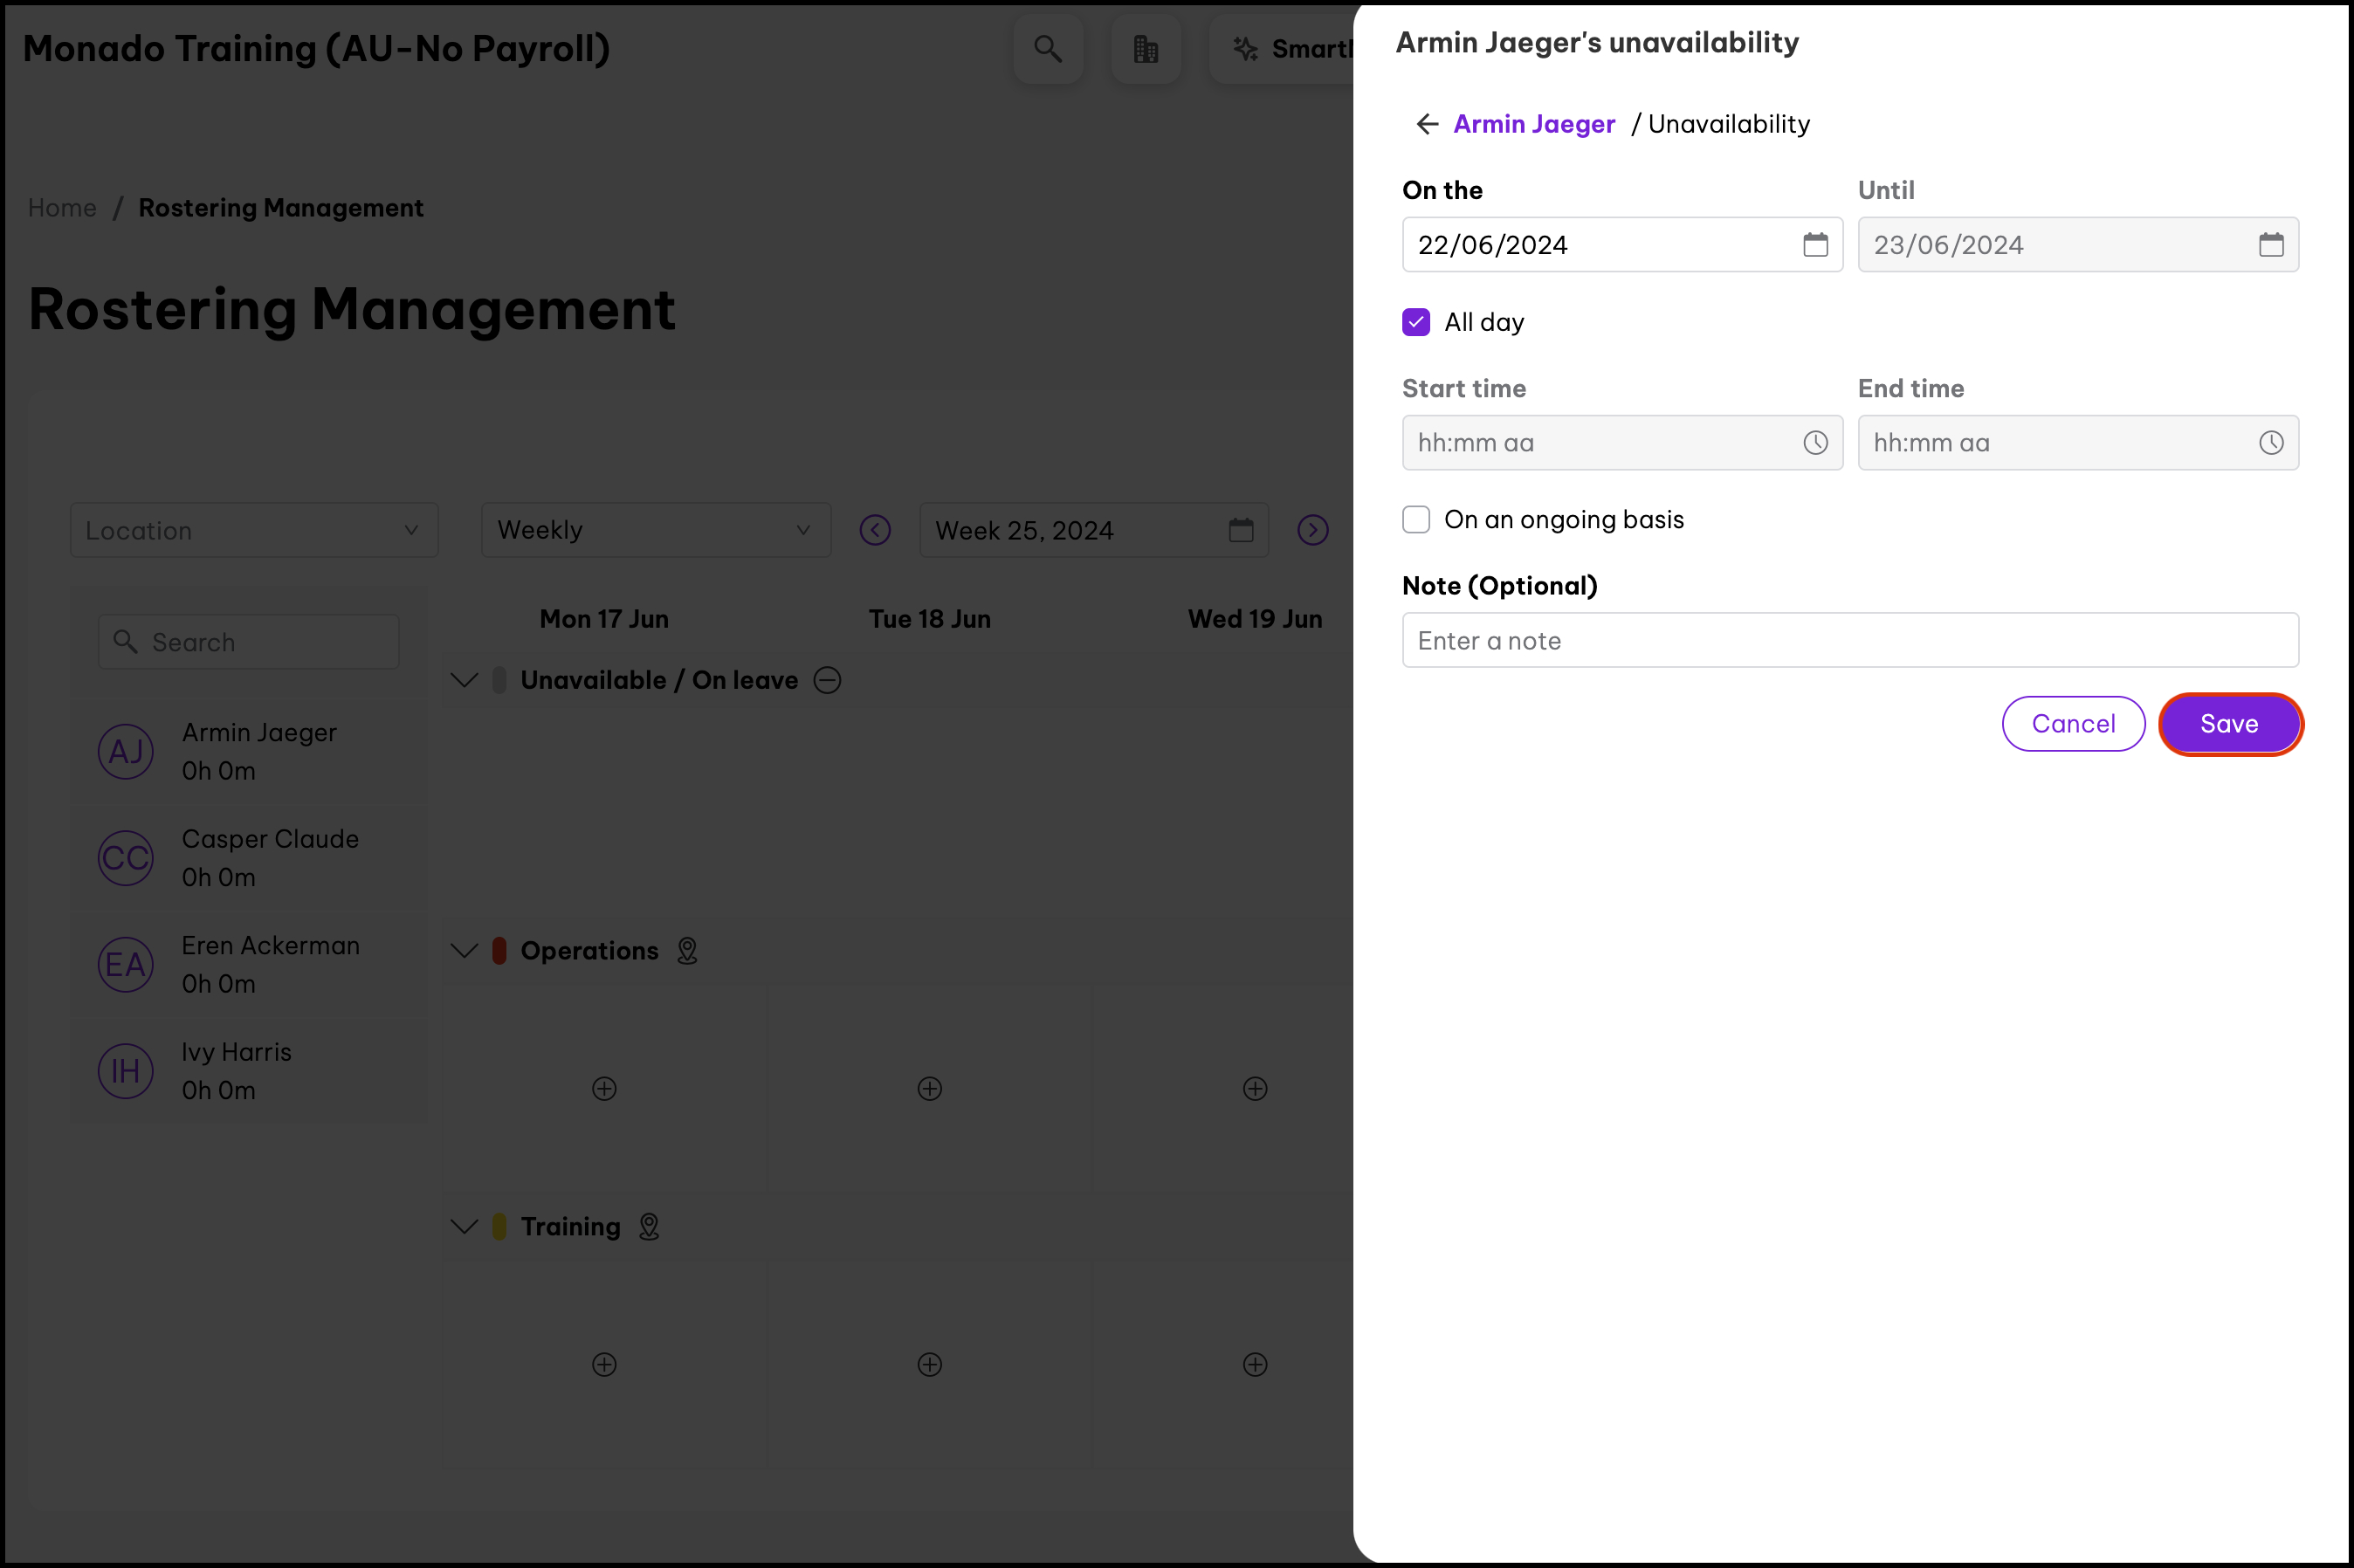Click the Until date field
The image size is (2354, 1568).
pos(2078,245)
